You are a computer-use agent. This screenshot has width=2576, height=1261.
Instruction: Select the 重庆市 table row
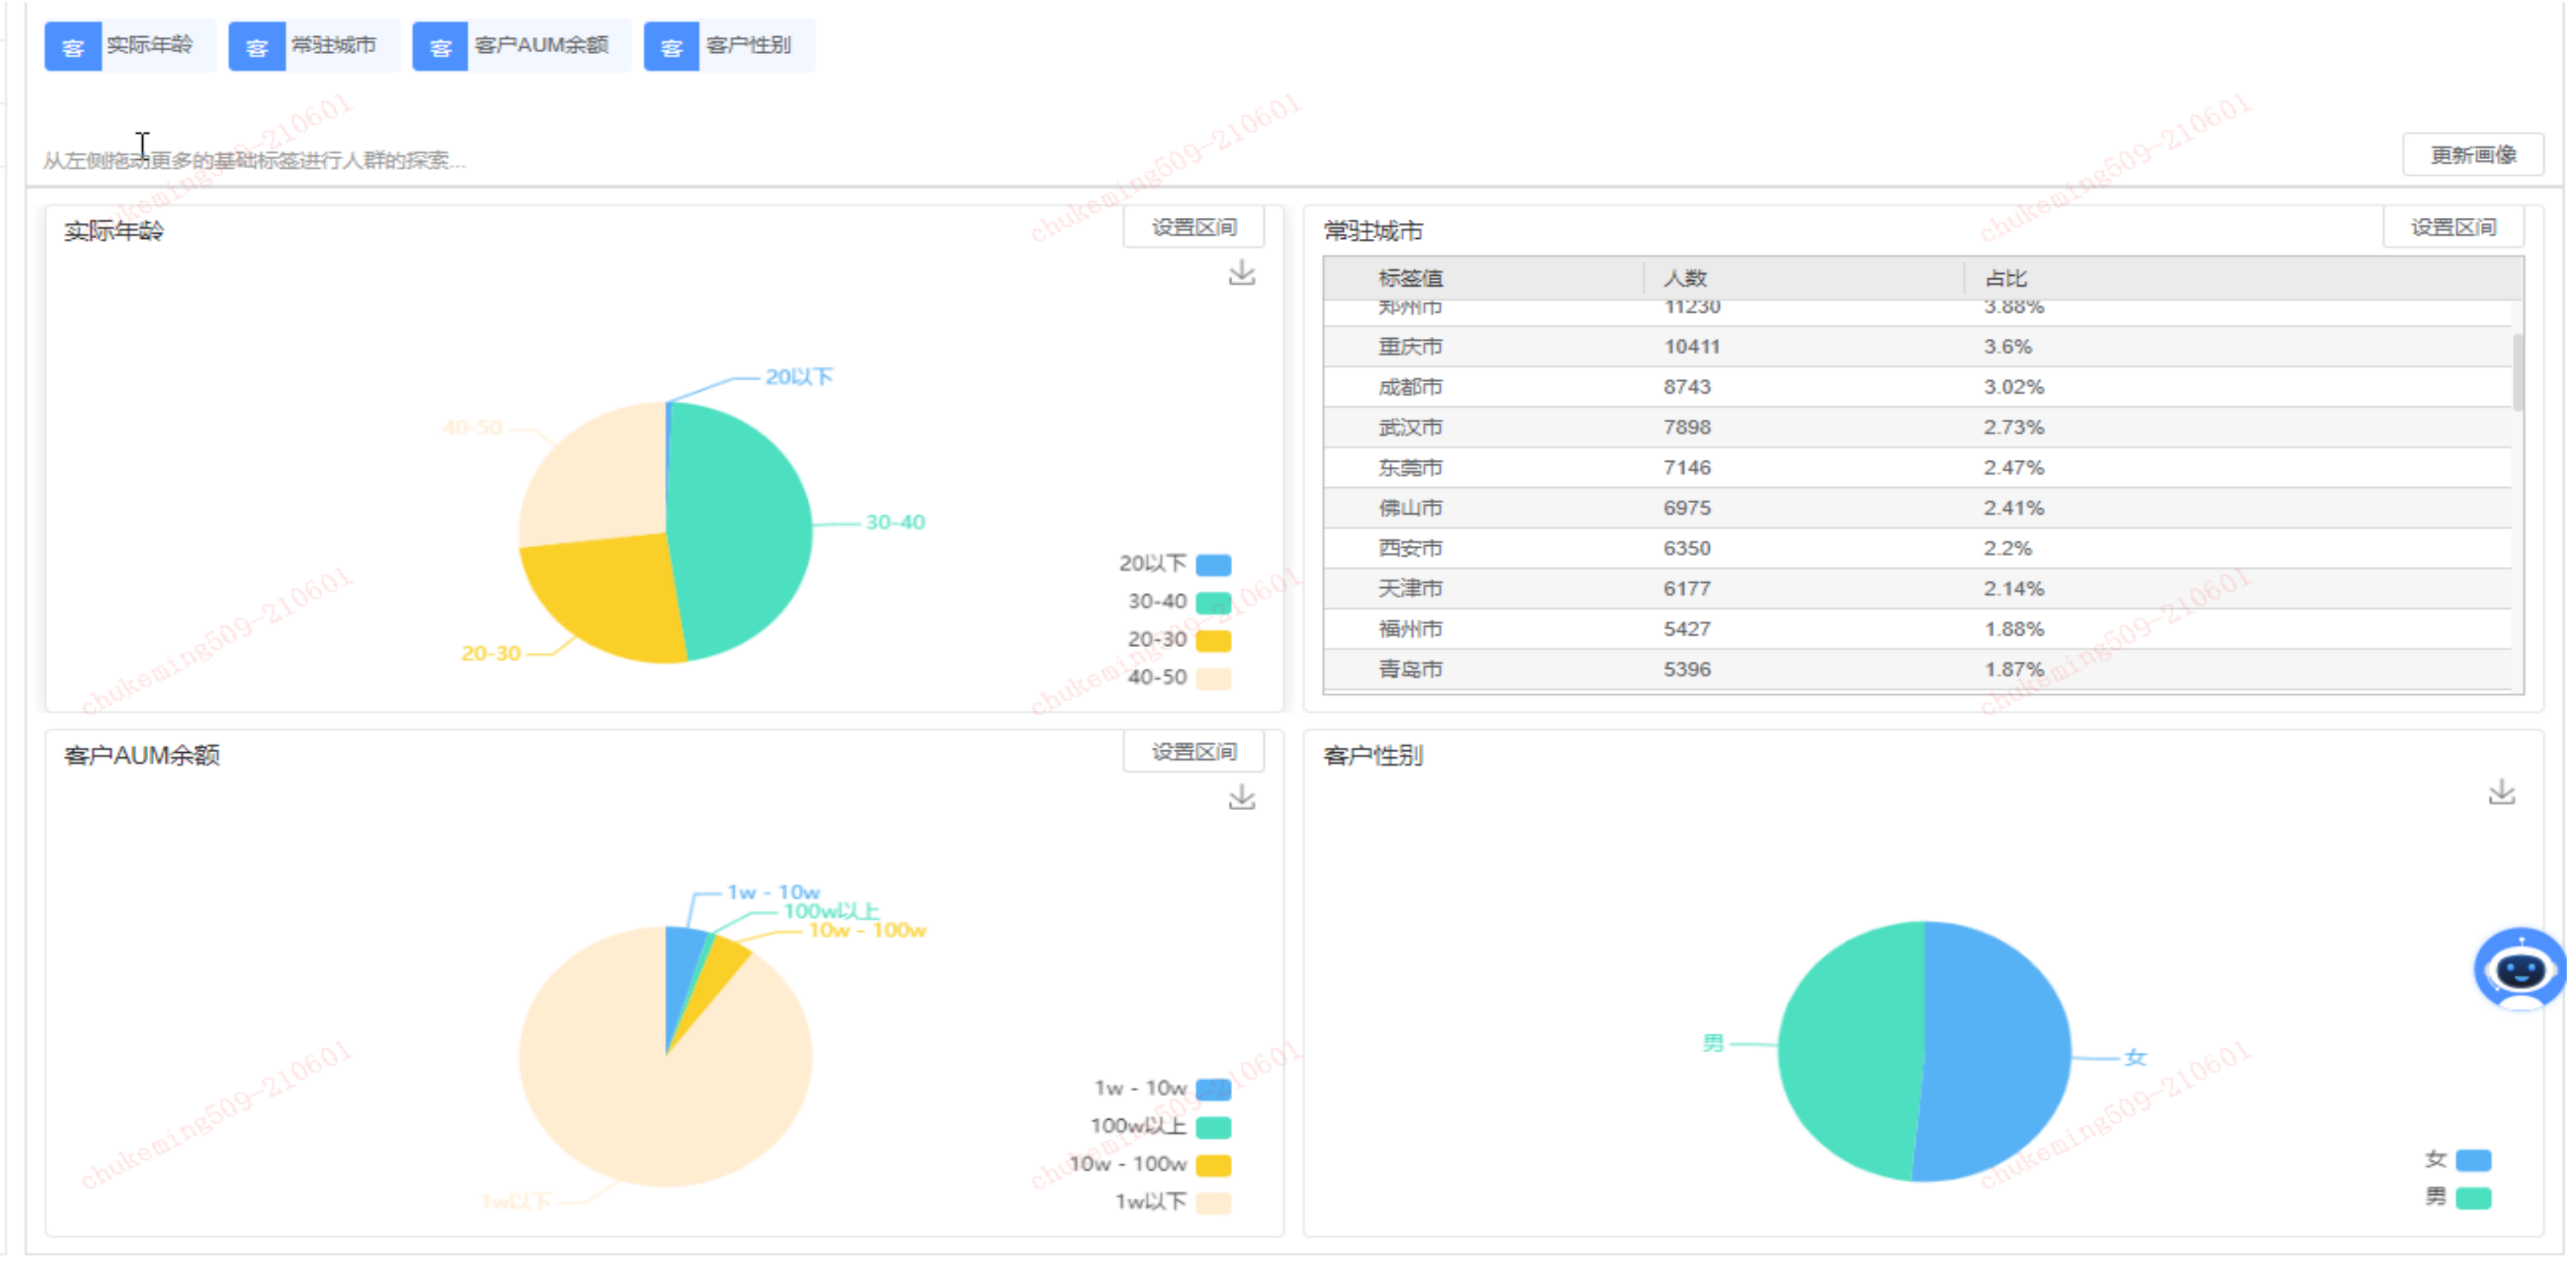point(1917,346)
